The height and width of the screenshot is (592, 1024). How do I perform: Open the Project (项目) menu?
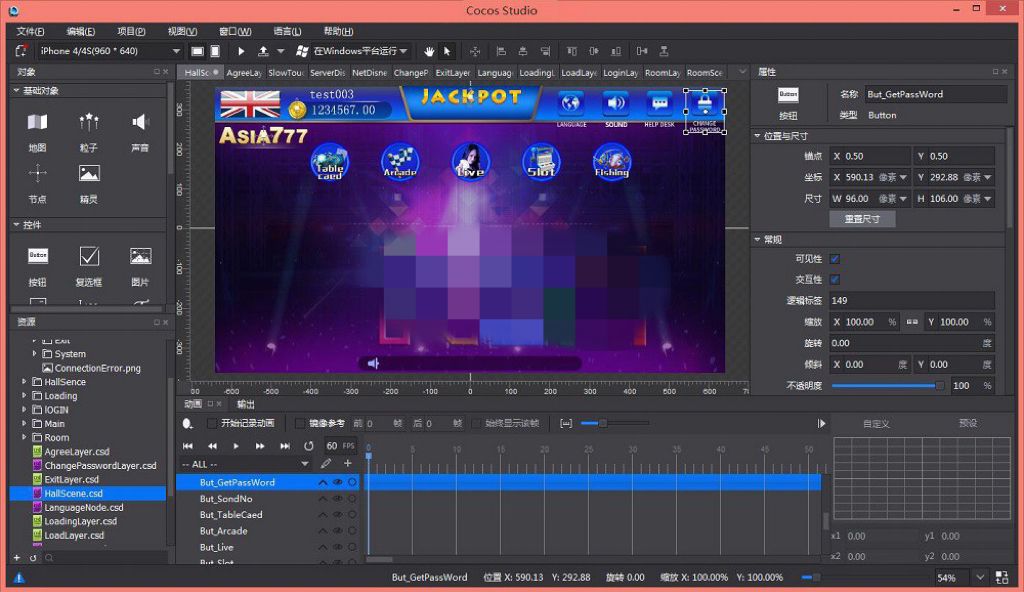(131, 31)
